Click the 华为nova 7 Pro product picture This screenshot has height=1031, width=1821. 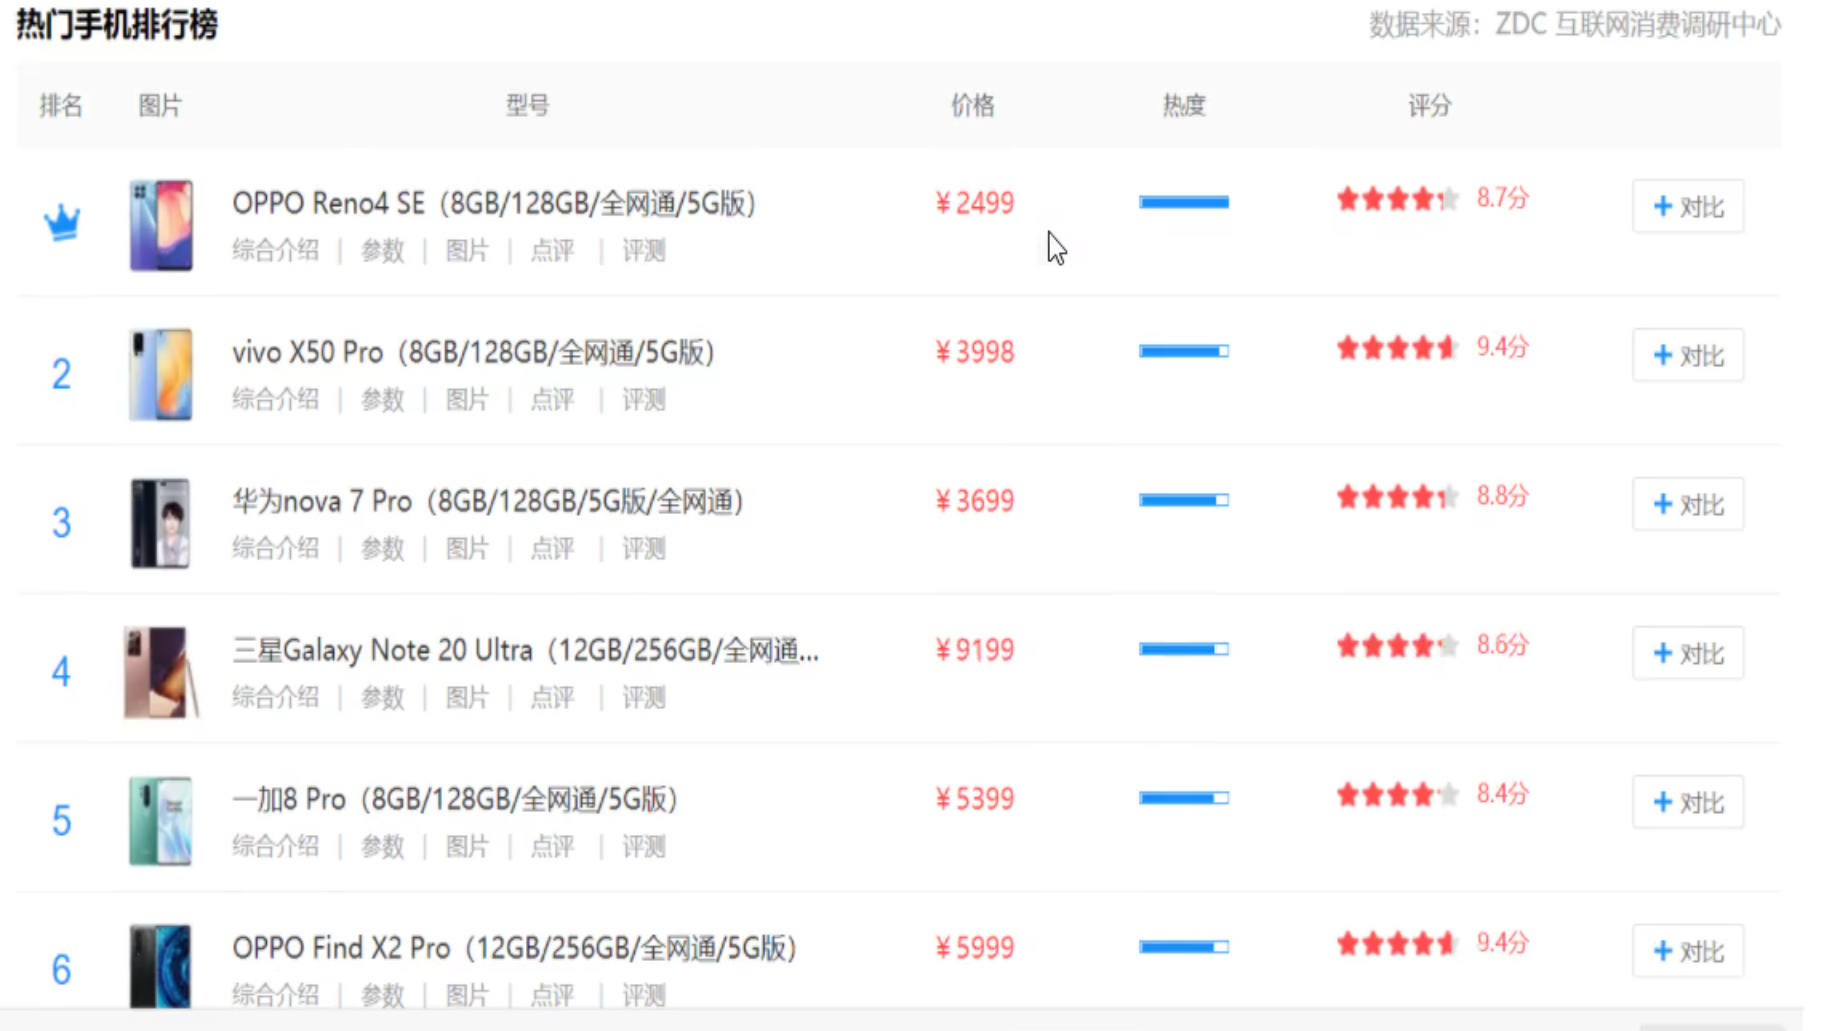pos(160,523)
